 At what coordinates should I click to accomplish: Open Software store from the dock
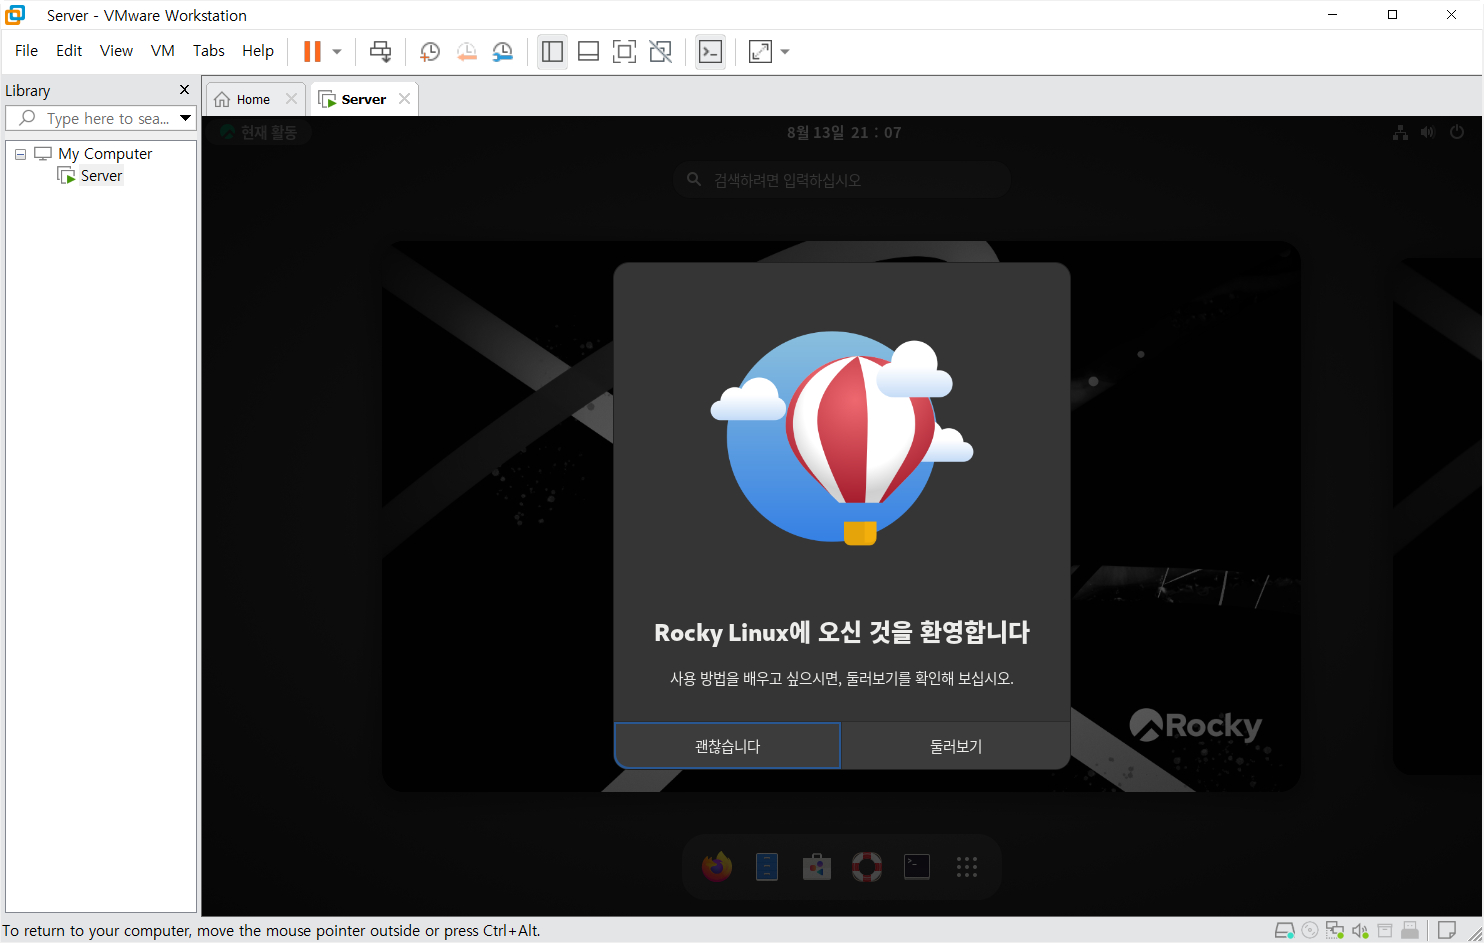coord(817,867)
